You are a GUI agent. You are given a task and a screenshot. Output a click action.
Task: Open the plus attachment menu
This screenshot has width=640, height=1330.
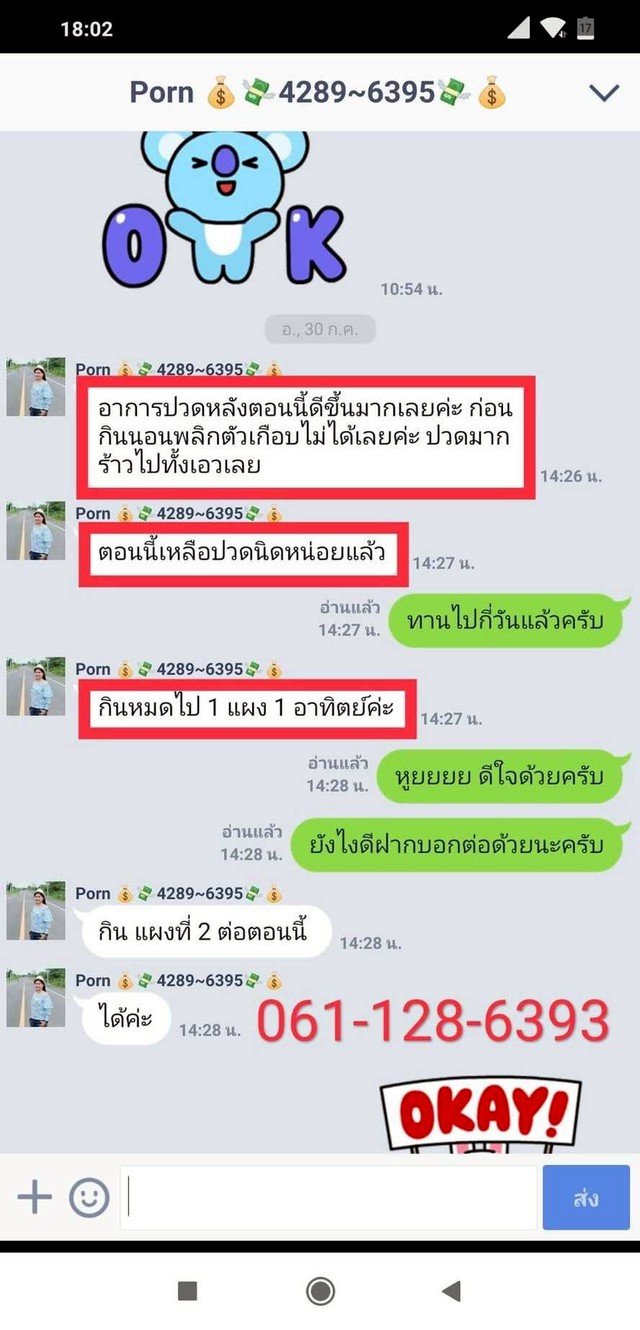pyautogui.click(x=34, y=1196)
